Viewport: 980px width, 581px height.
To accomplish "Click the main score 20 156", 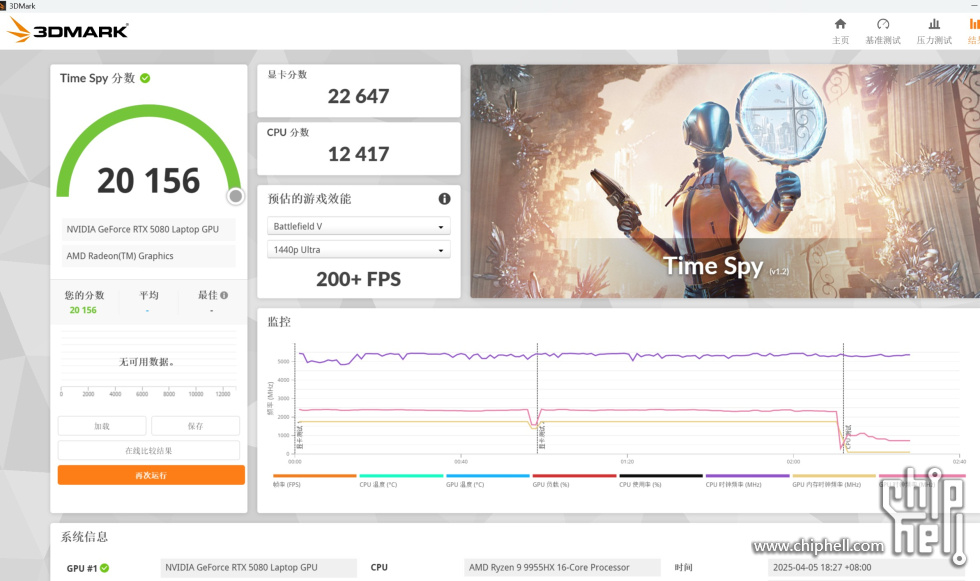I will [x=149, y=181].
